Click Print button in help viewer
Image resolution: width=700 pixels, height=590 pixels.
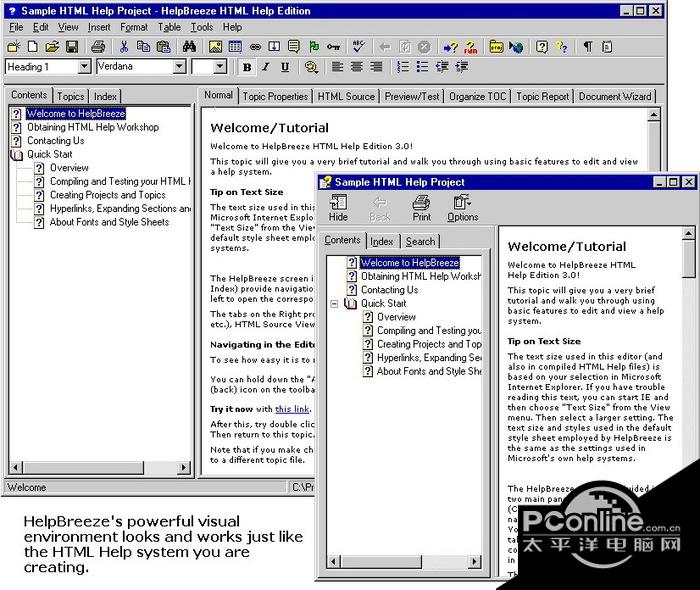[421, 208]
